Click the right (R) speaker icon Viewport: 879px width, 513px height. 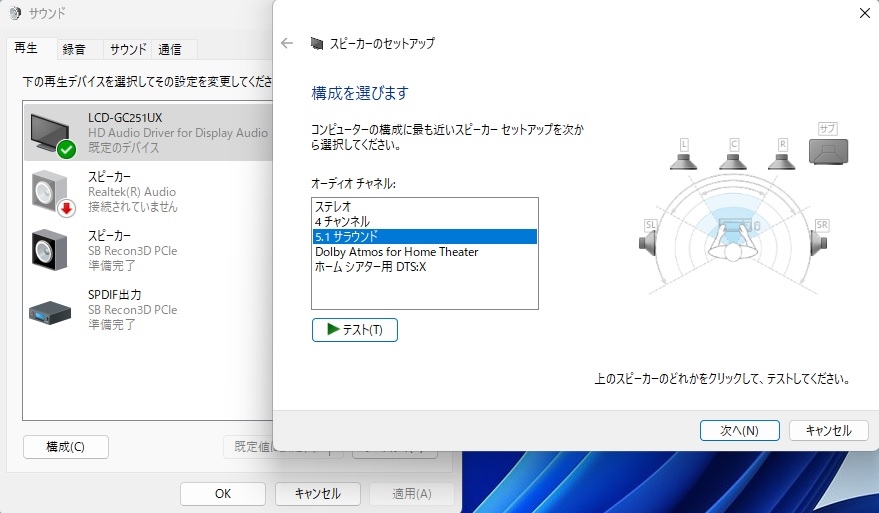coord(781,161)
